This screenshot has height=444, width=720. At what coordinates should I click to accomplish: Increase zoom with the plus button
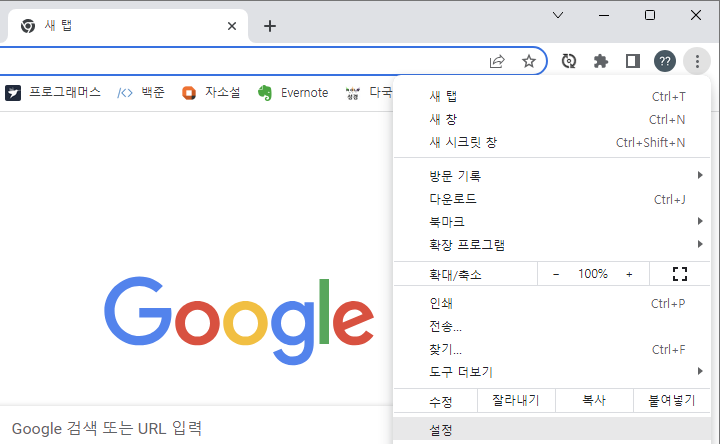pos(629,274)
